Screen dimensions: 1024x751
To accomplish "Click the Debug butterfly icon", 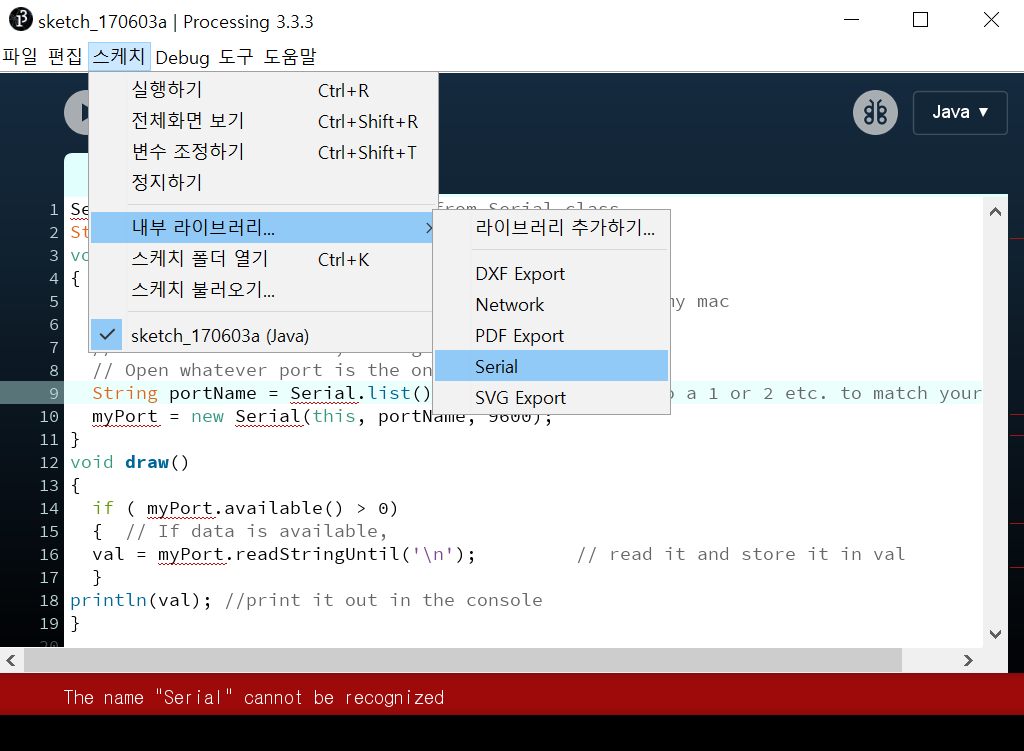I will pyautogui.click(x=875, y=112).
